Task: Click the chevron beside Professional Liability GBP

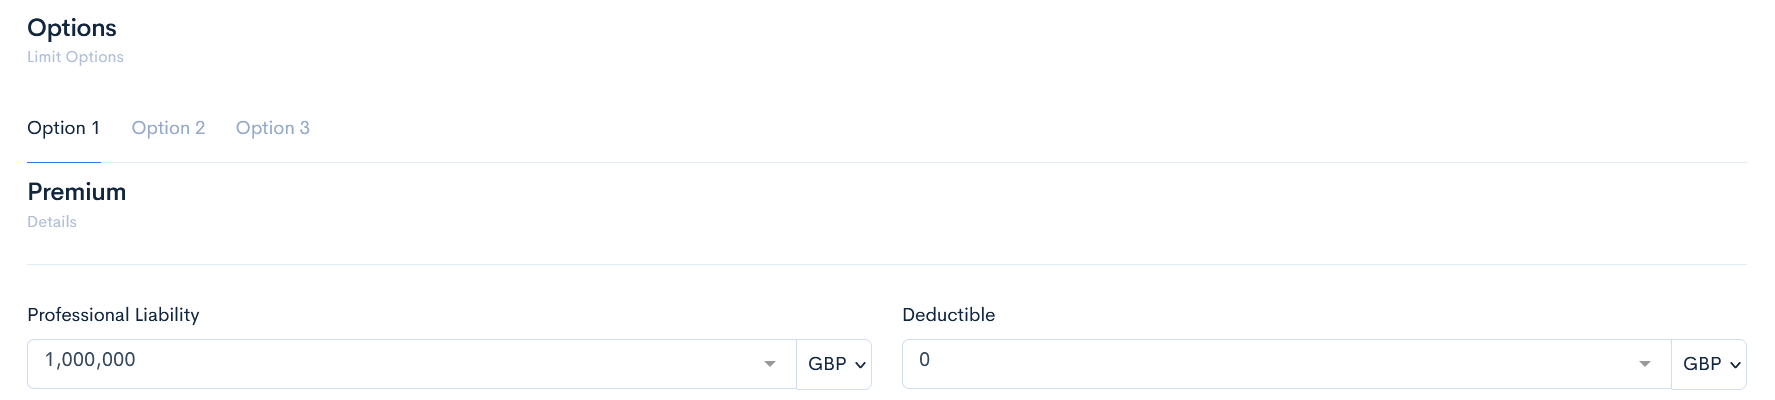Action: click(x=860, y=365)
